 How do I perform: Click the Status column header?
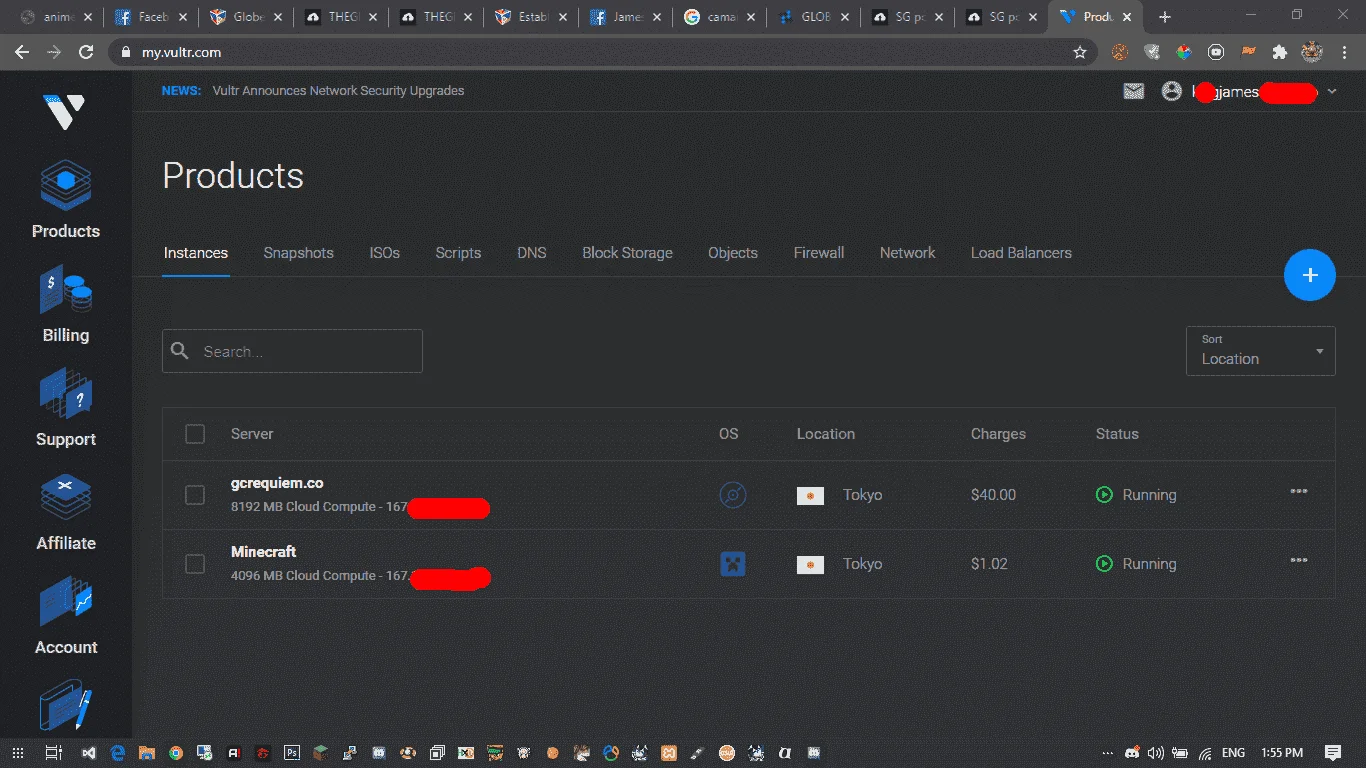pyautogui.click(x=1117, y=434)
